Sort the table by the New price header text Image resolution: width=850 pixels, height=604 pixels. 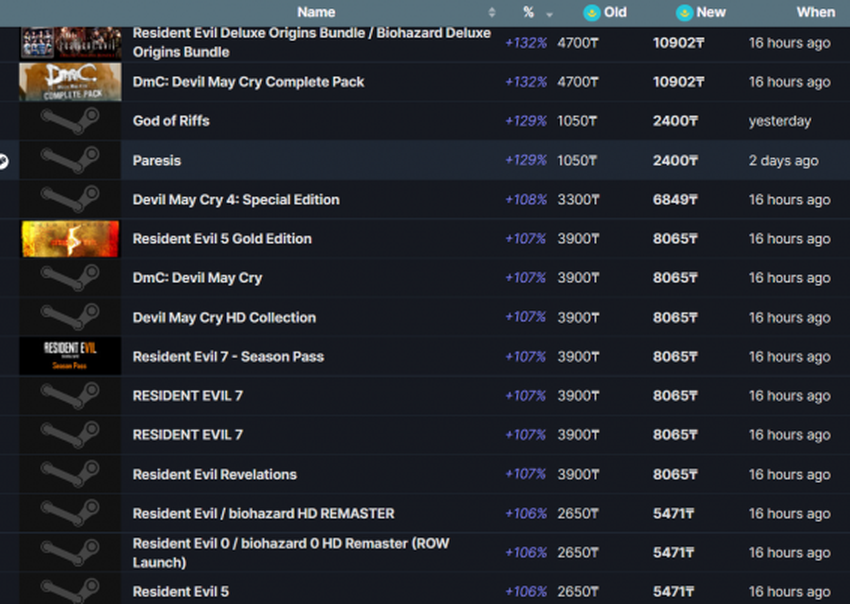(x=711, y=12)
